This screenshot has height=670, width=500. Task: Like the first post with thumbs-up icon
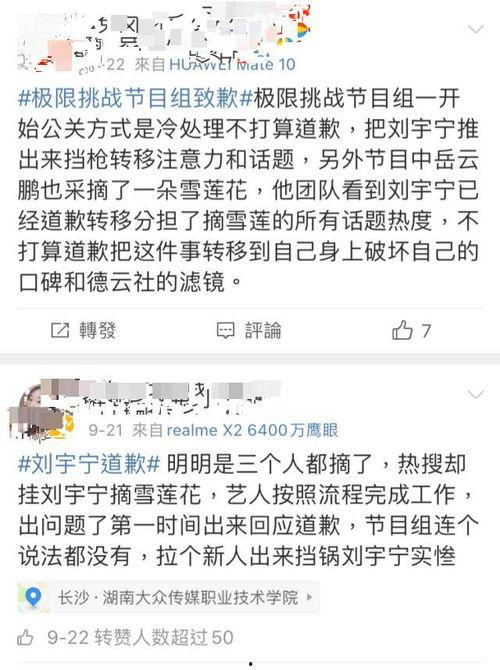tap(402, 330)
